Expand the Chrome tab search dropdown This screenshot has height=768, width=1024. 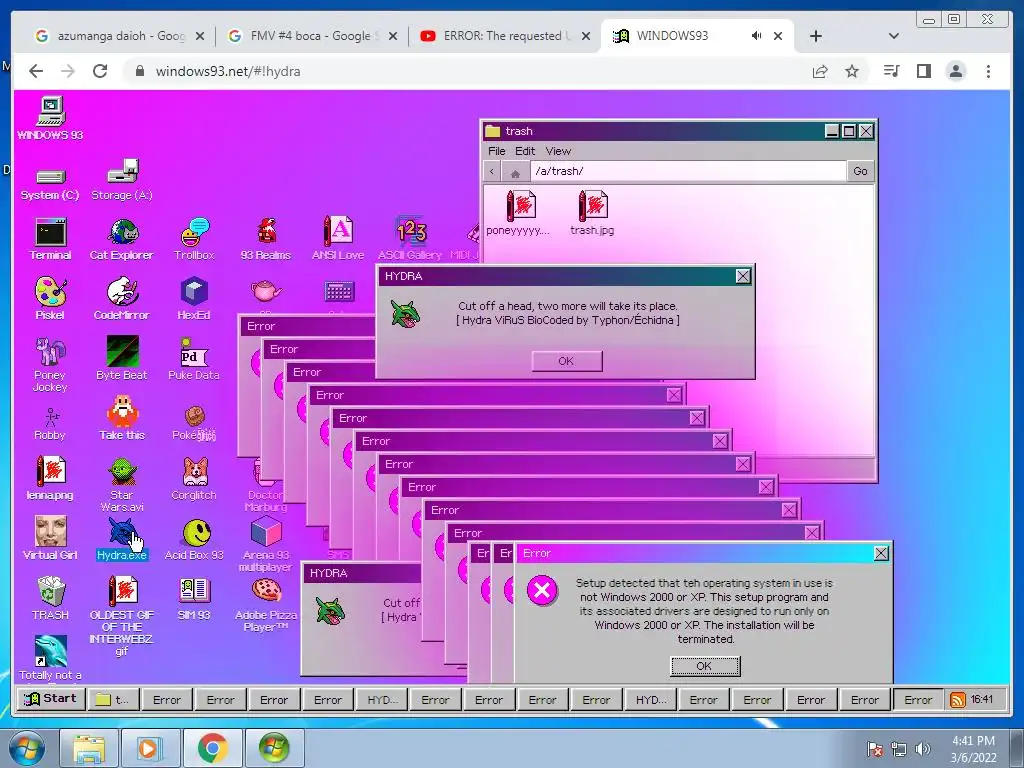(x=894, y=37)
